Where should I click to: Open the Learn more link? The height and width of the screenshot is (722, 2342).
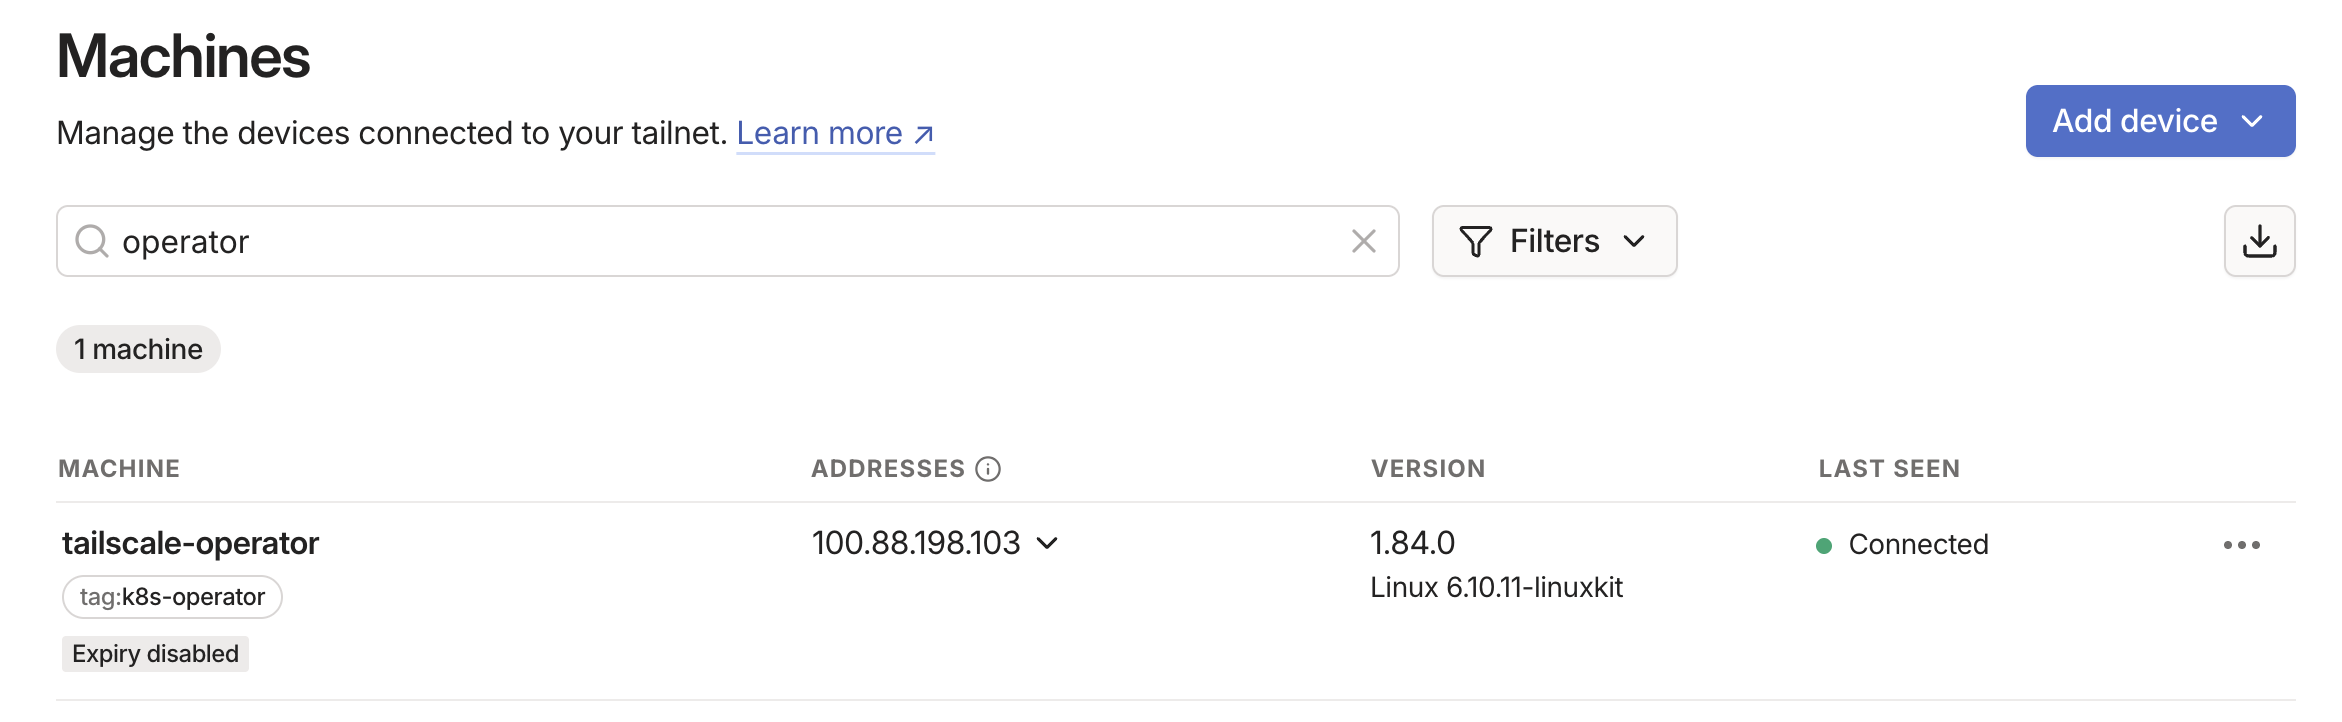click(x=820, y=133)
